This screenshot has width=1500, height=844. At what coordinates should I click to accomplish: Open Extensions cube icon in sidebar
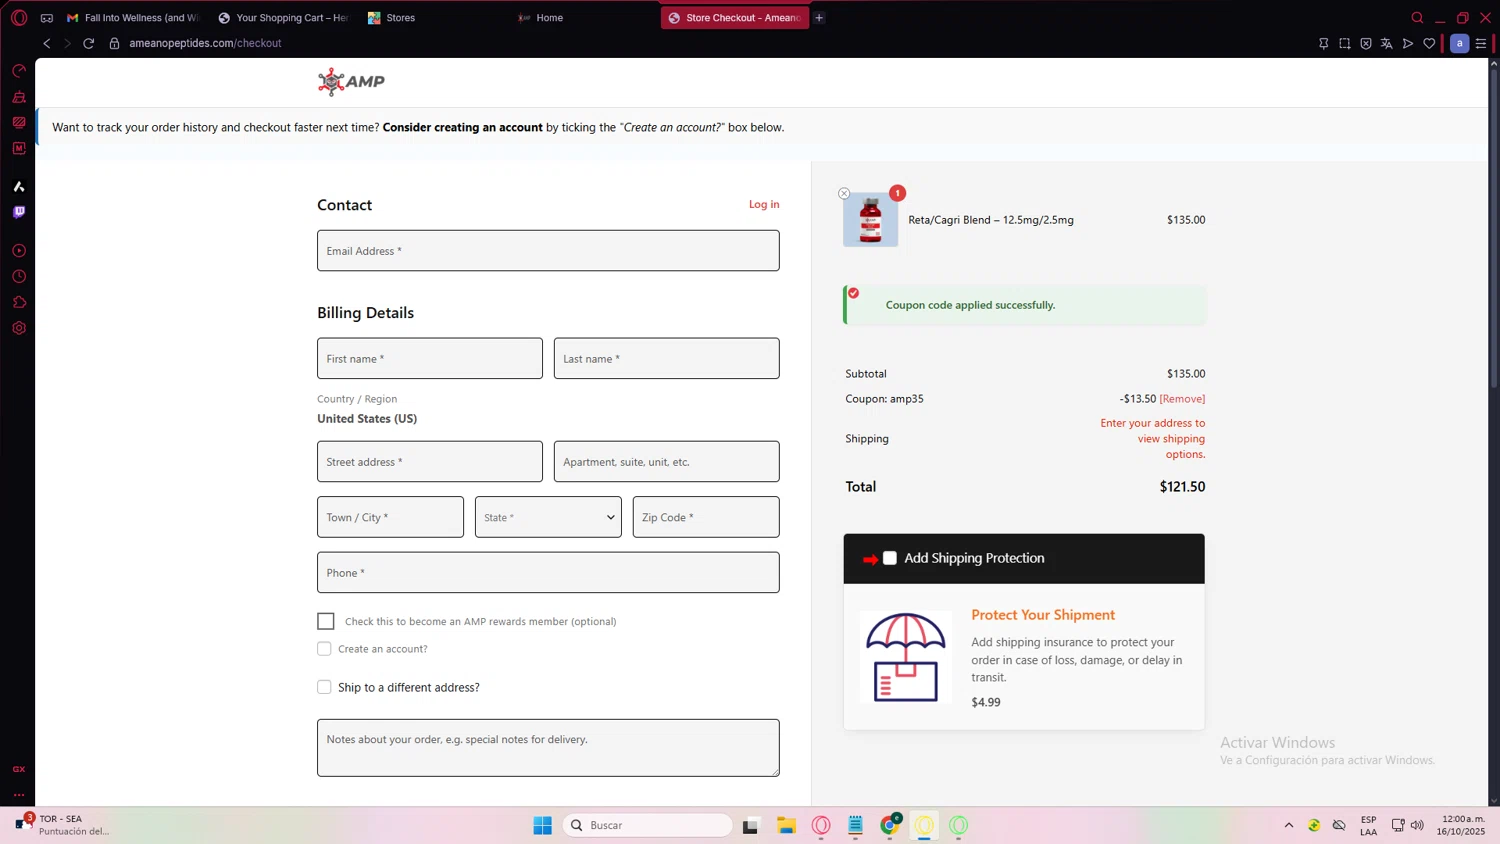tap(19, 302)
